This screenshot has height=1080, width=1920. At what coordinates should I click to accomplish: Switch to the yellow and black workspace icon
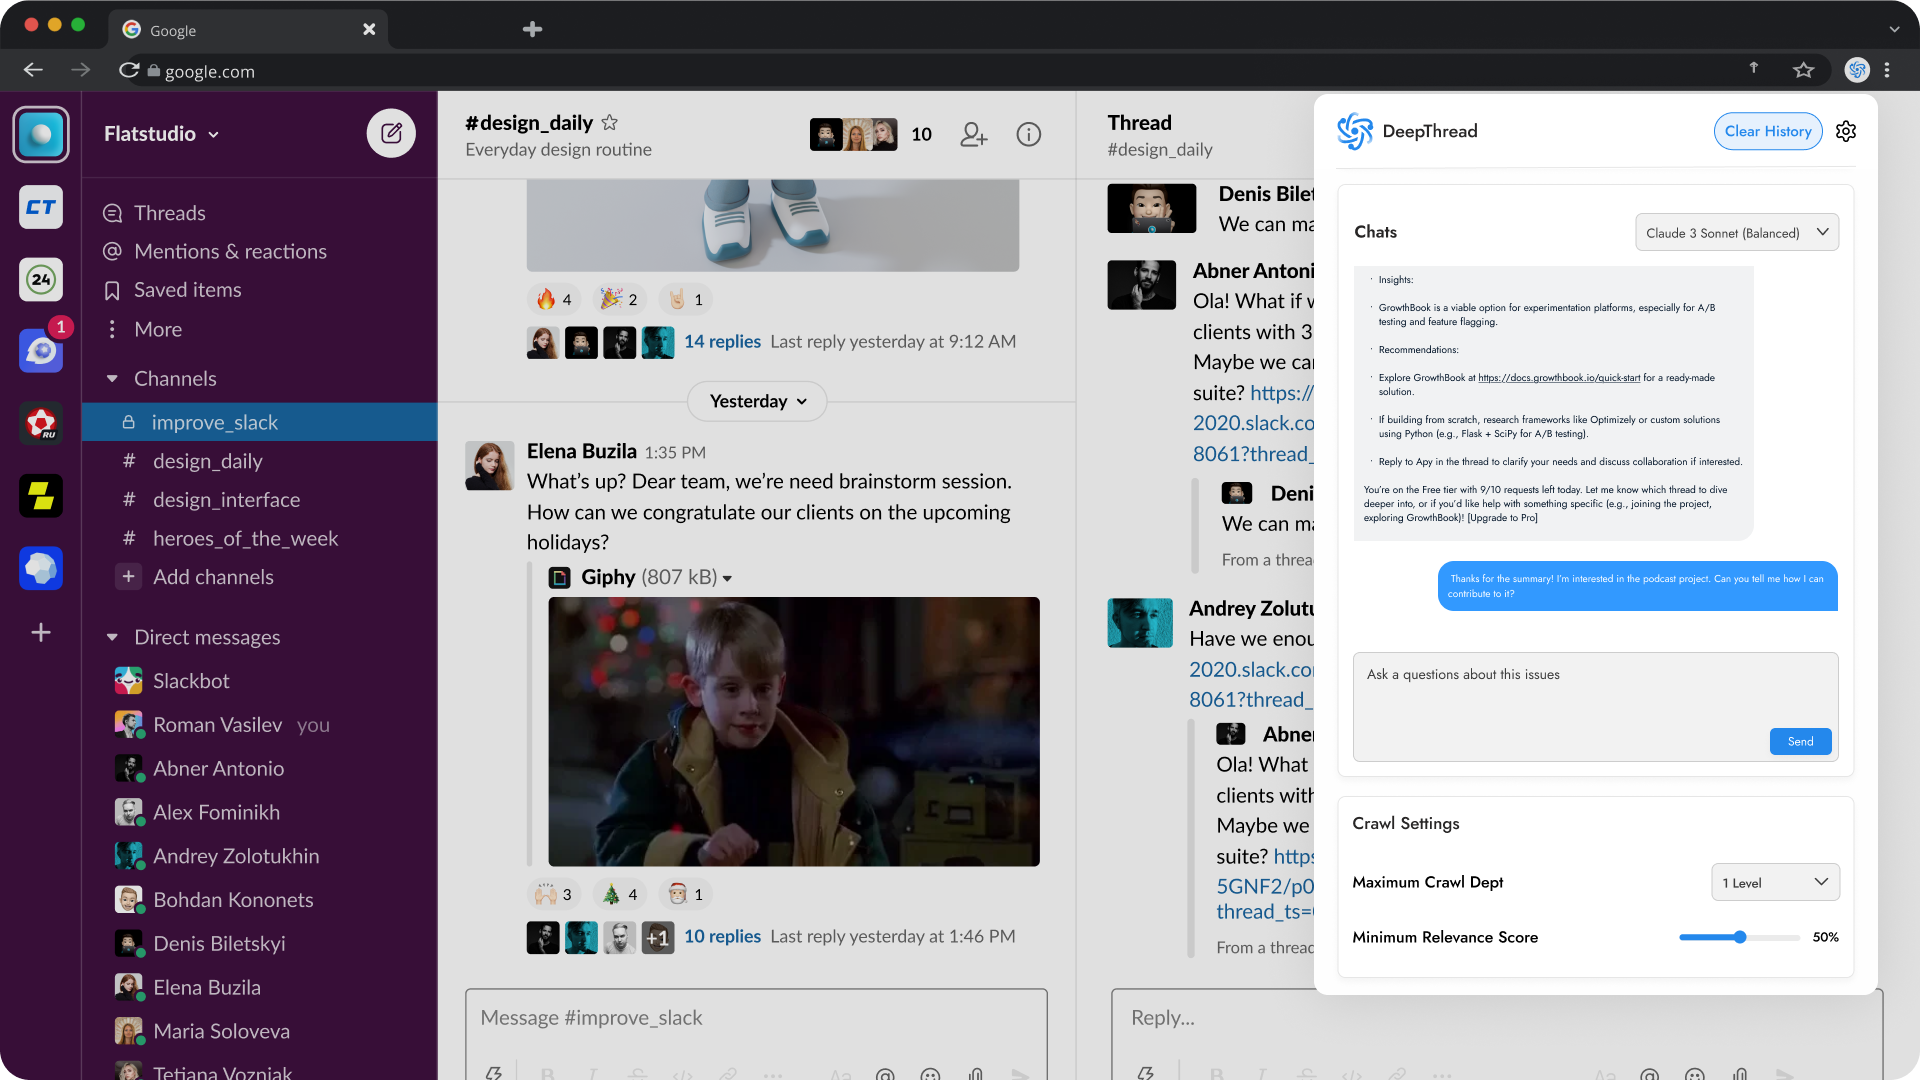[41, 496]
